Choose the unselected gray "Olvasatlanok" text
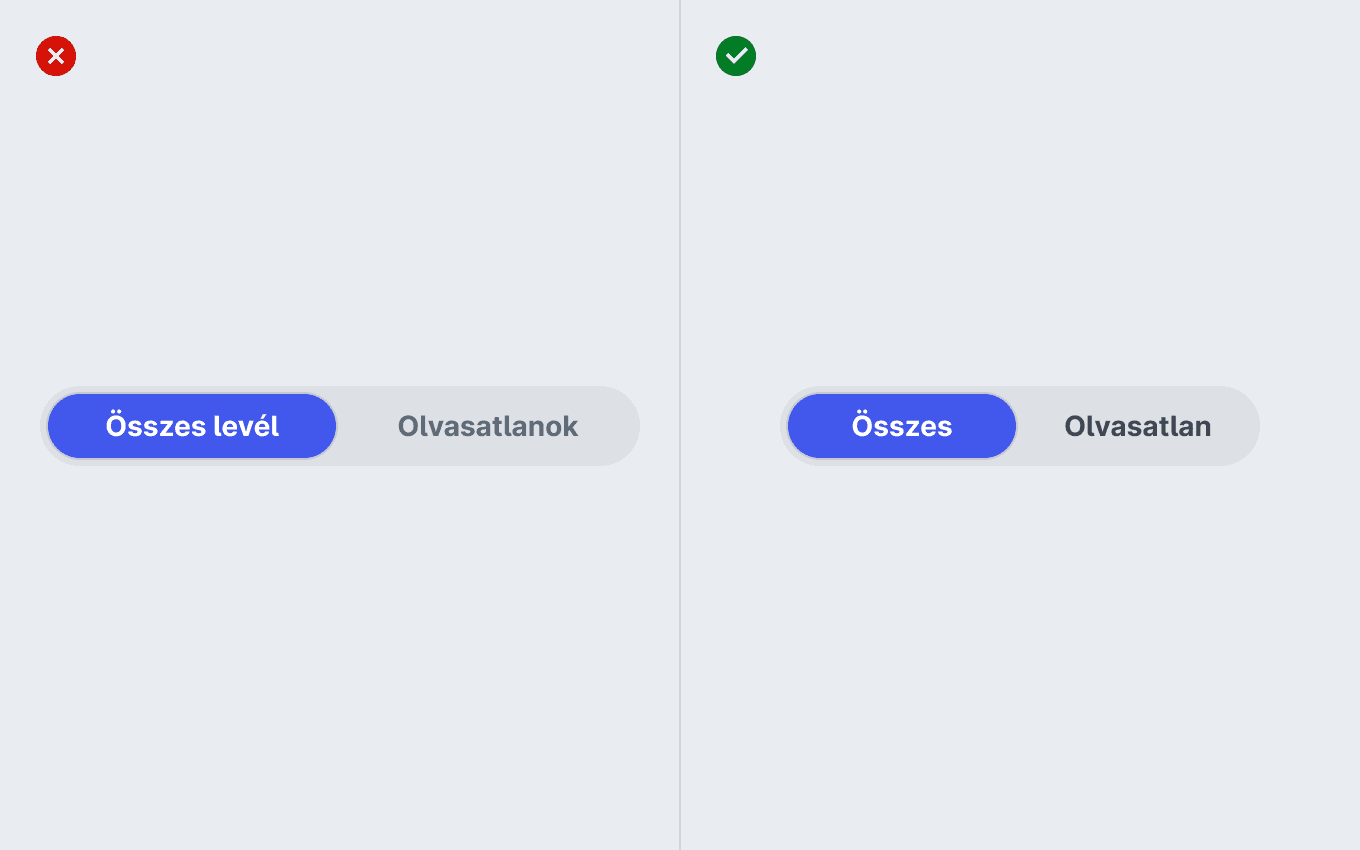The height and width of the screenshot is (850, 1360). 488,426
